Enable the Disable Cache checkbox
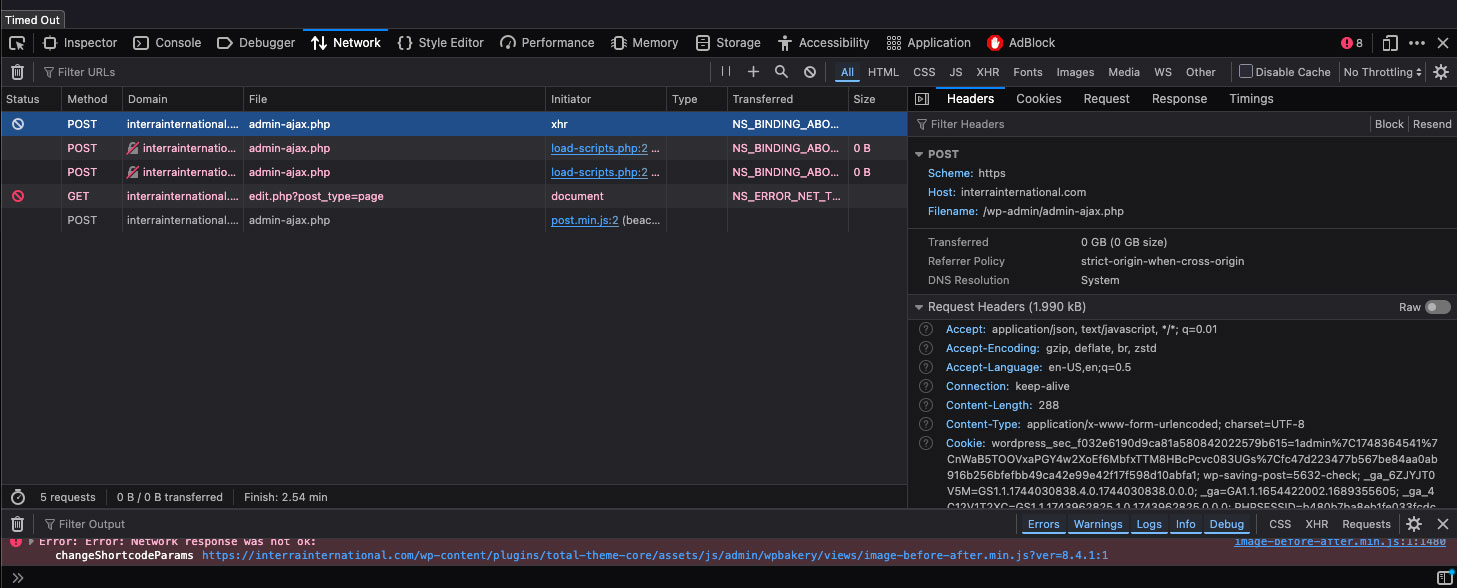 (1246, 72)
